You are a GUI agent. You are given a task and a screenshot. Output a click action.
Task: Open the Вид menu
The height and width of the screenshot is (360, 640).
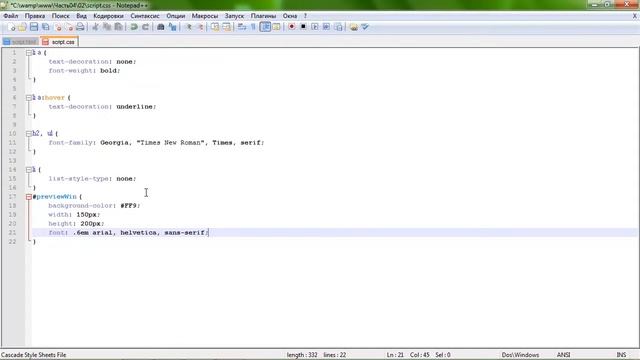point(81,16)
